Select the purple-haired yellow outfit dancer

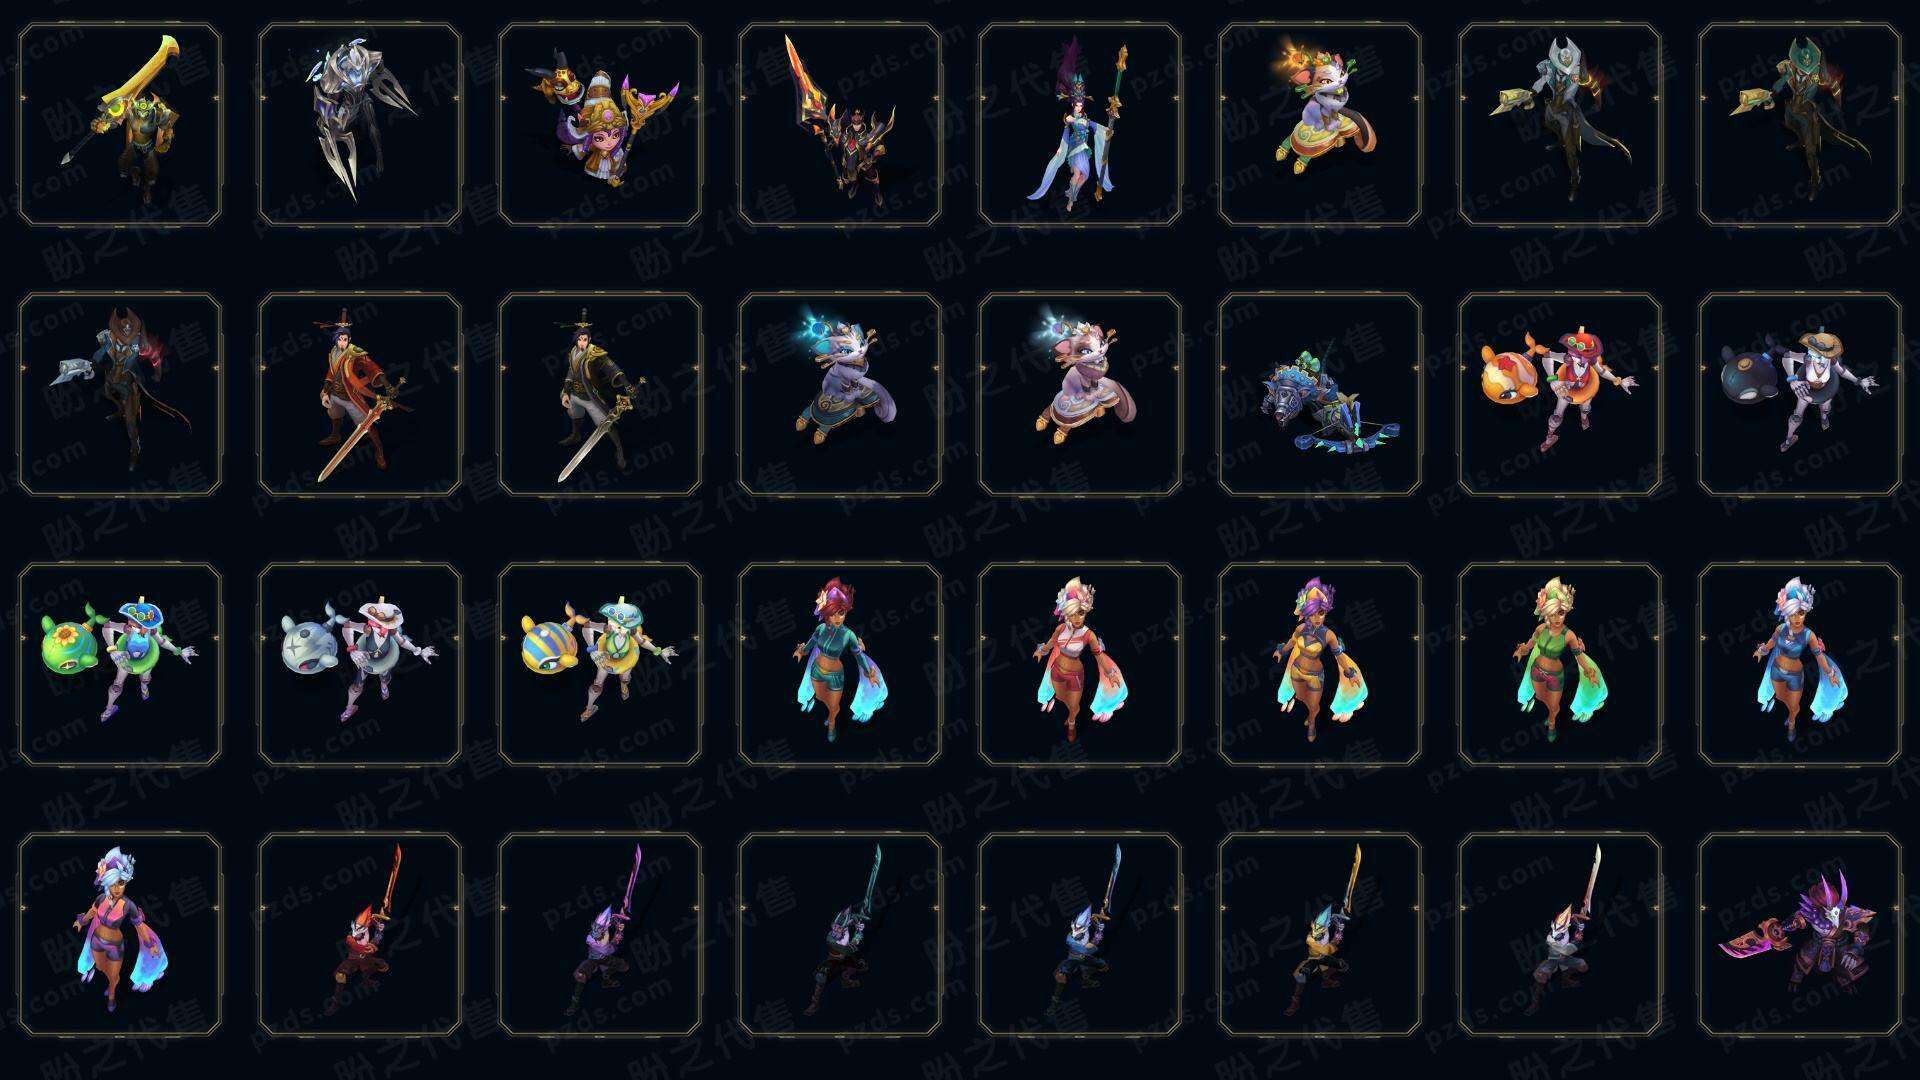(x=1320, y=664)
